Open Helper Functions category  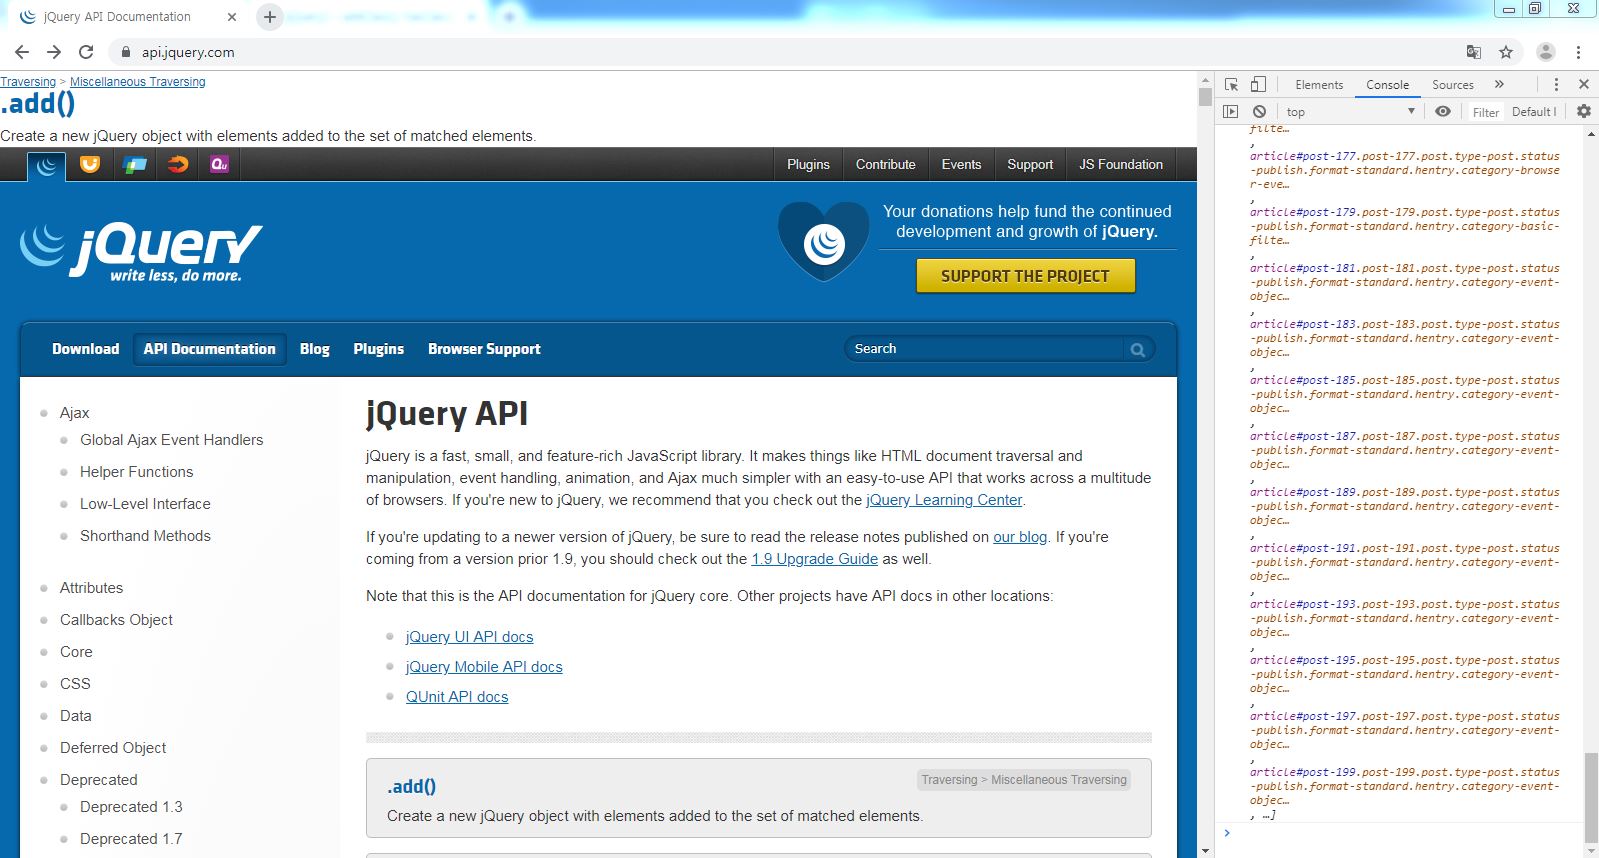[136, 472]
